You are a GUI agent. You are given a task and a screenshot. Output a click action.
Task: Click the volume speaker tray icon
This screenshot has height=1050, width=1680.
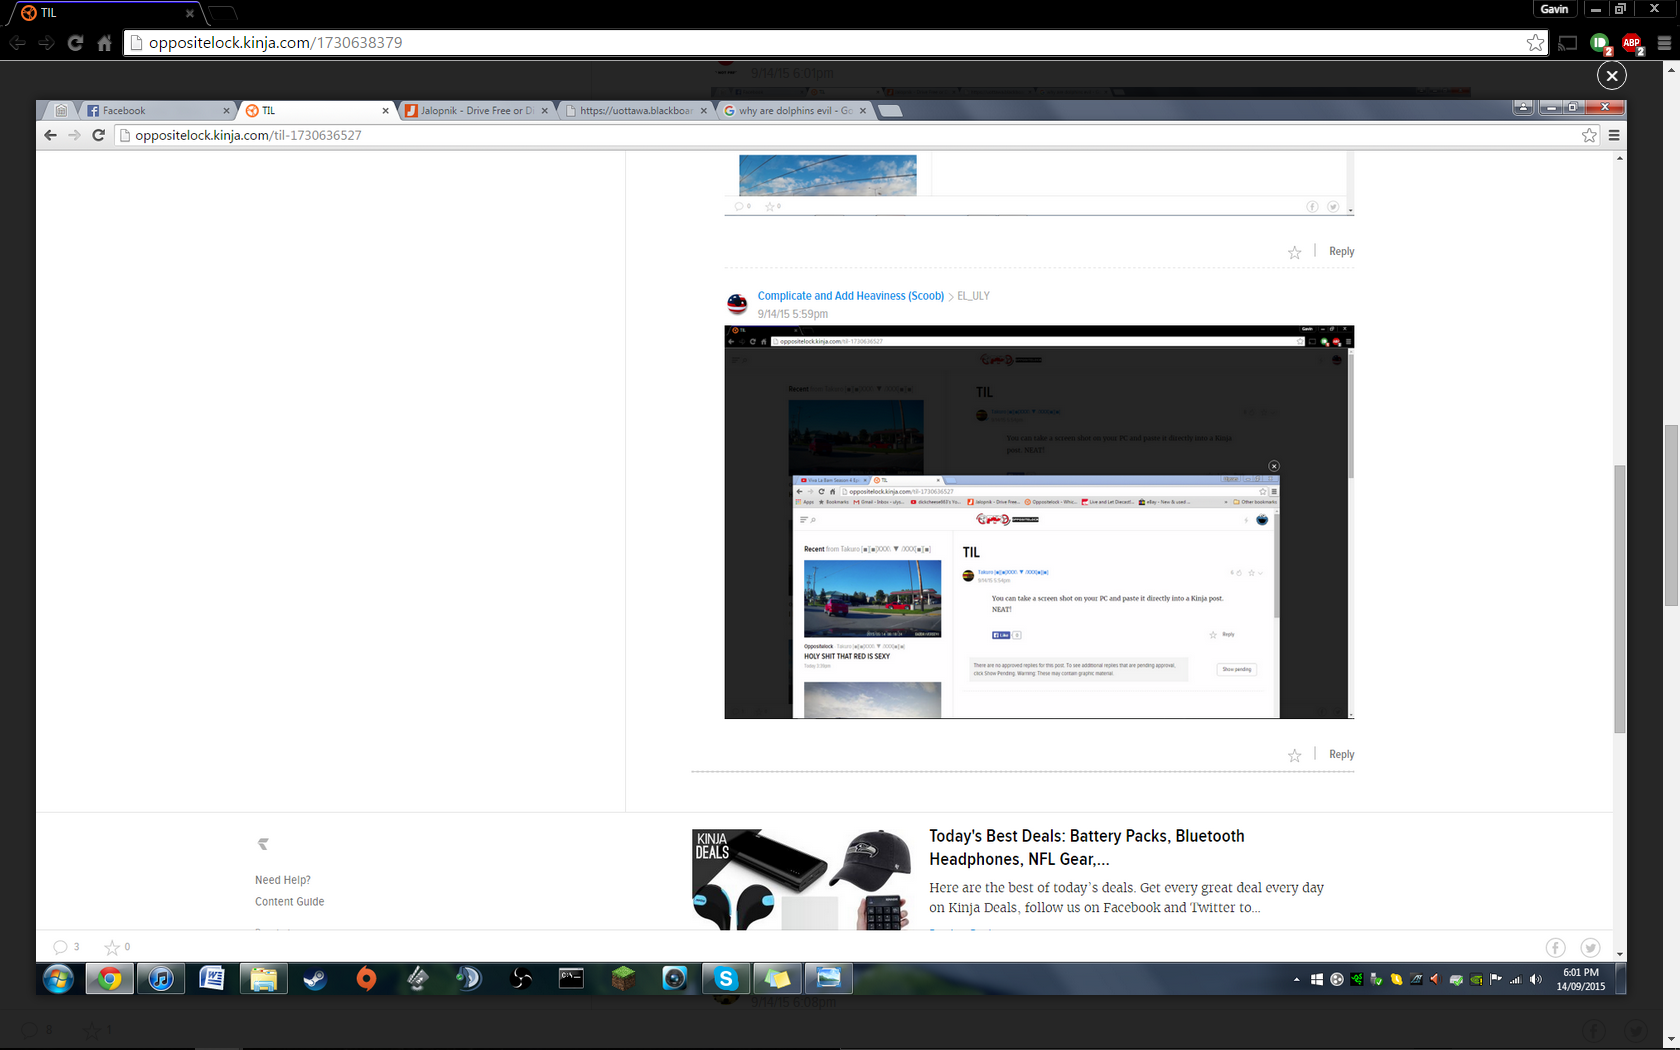point(1536,980)
